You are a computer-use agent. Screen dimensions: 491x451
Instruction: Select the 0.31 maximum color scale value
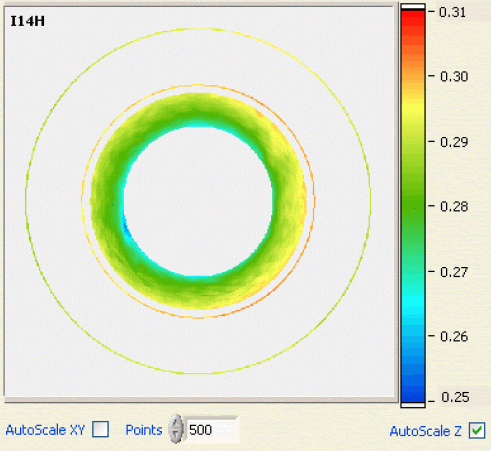pyautogui.click(x=452, y=12)
